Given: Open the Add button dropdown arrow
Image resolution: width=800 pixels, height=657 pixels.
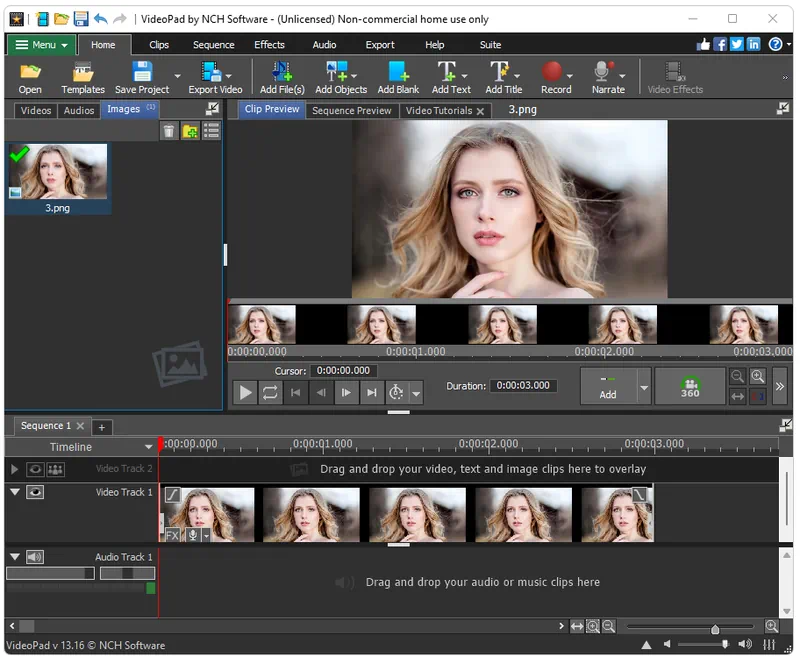Looking at the screenshot, I should (644, 387).
